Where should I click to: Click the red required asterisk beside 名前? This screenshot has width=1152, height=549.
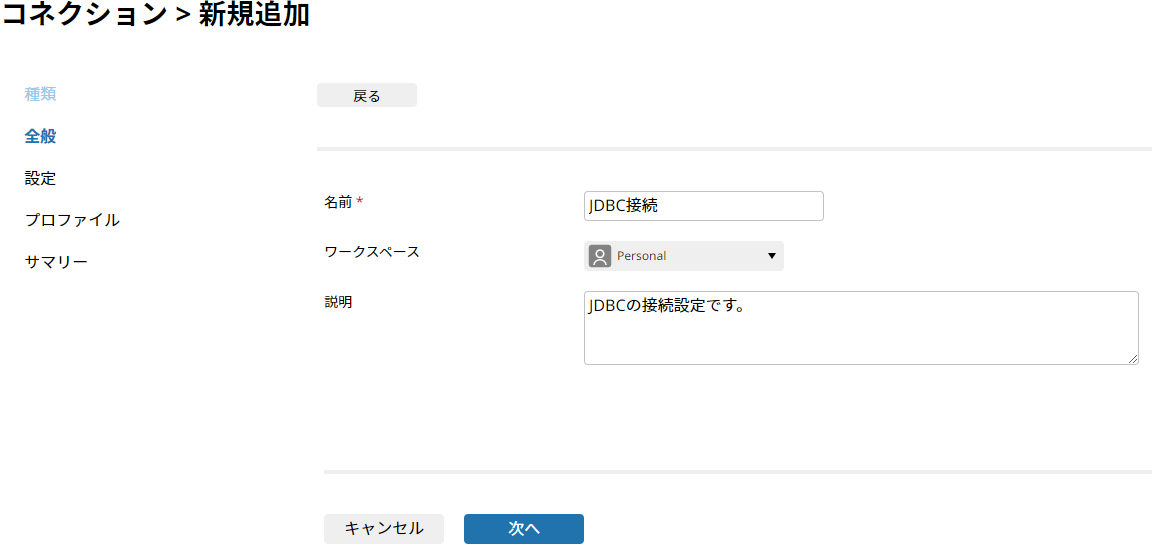[360, 201]
